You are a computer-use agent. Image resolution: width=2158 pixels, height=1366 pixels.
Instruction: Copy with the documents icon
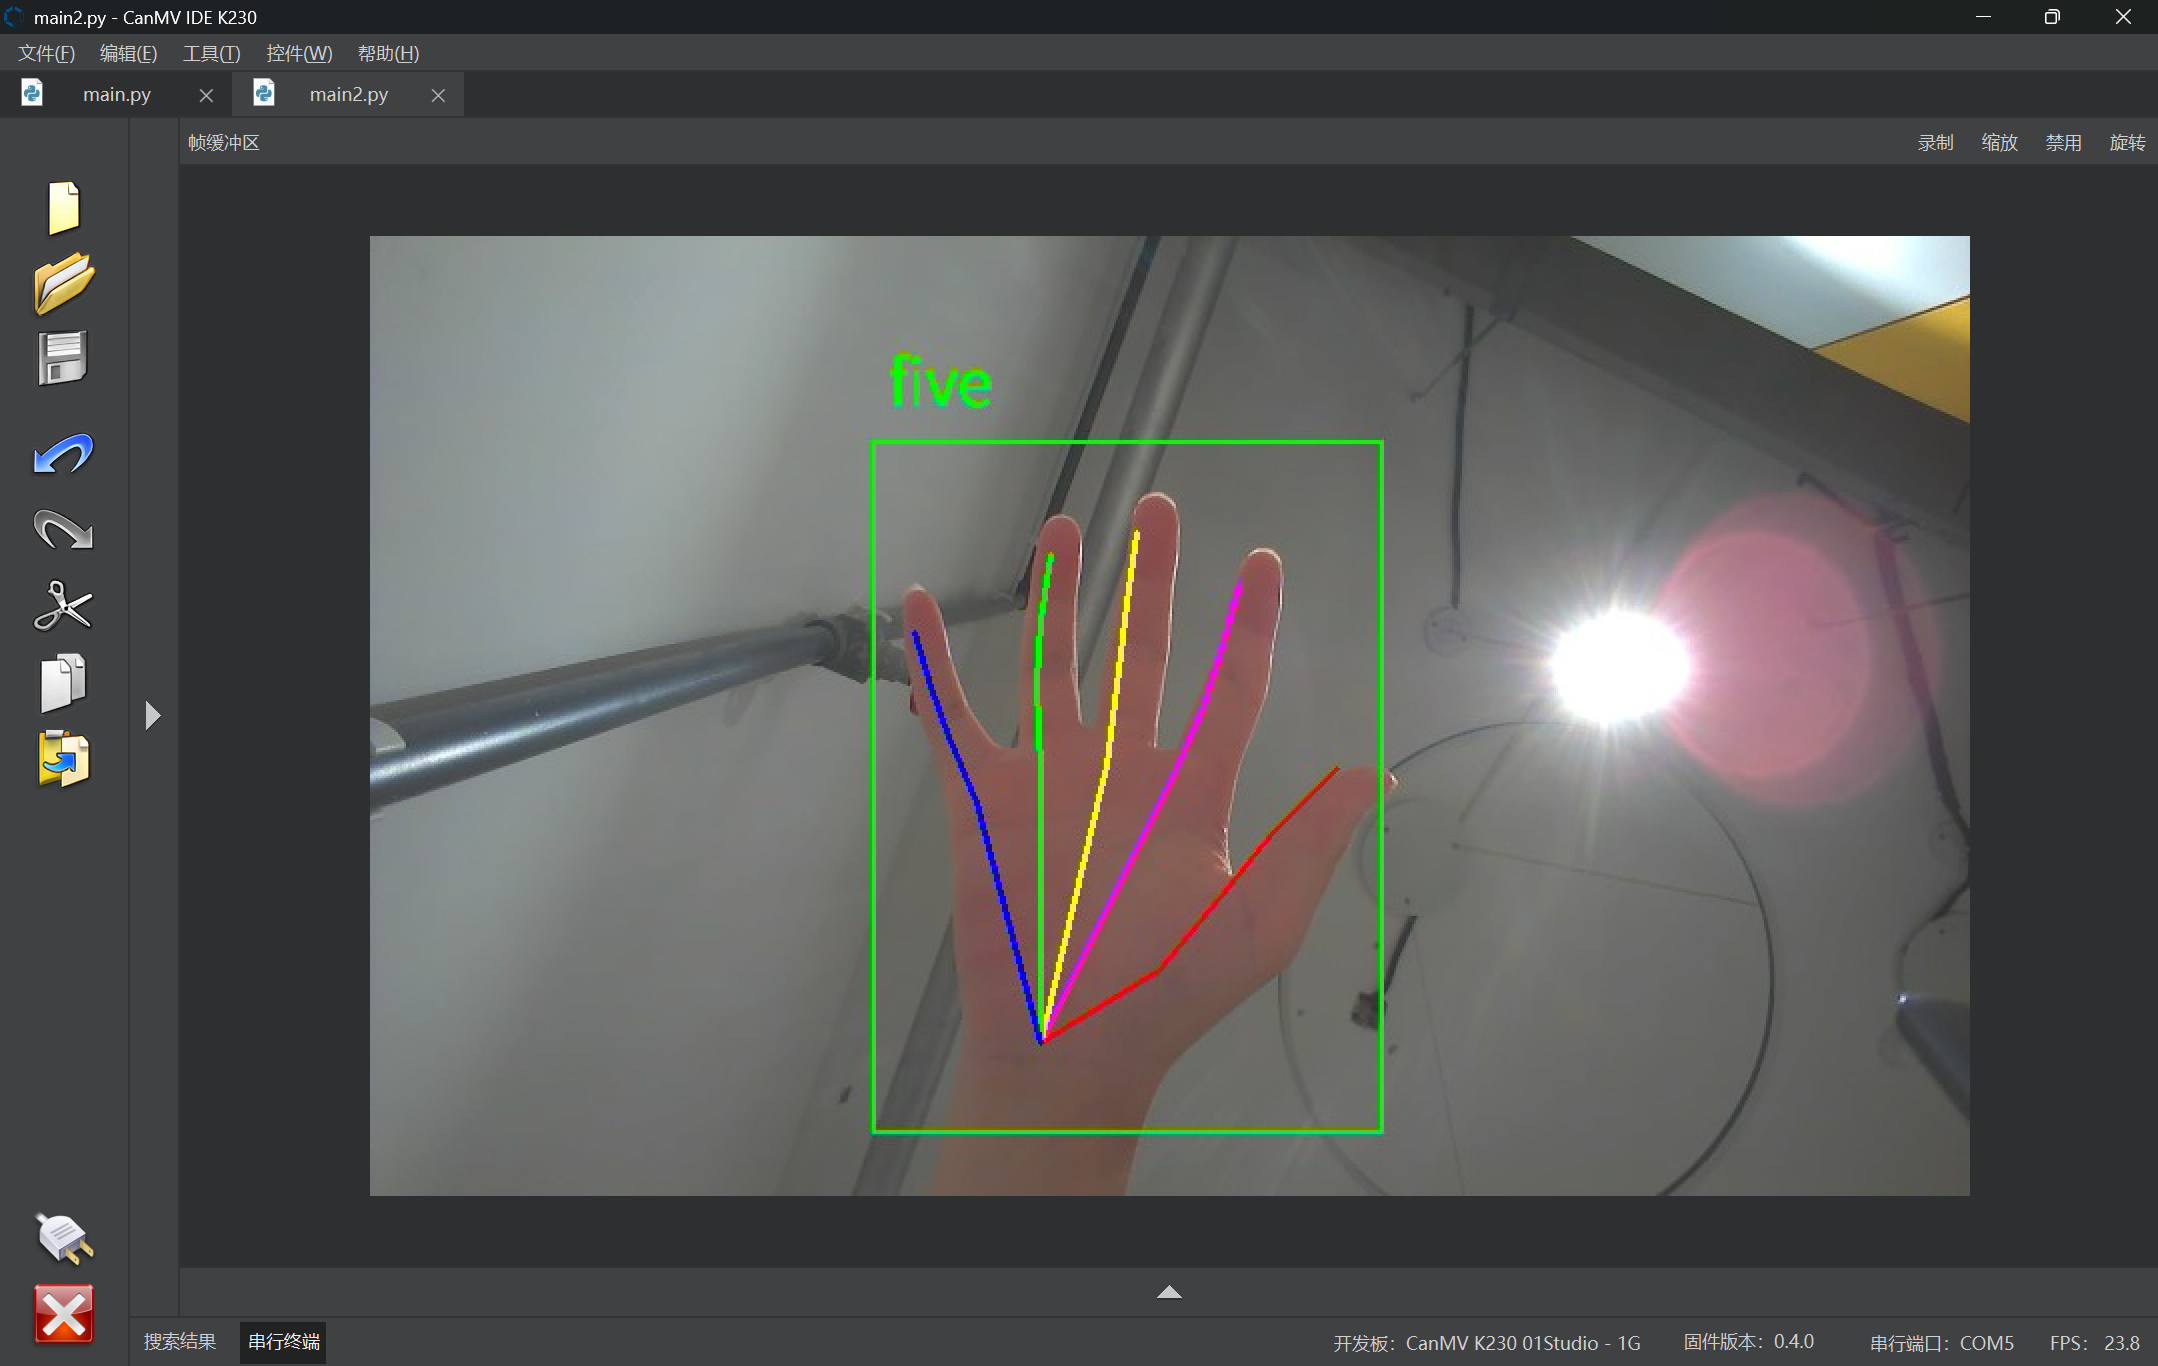point(63,683)
